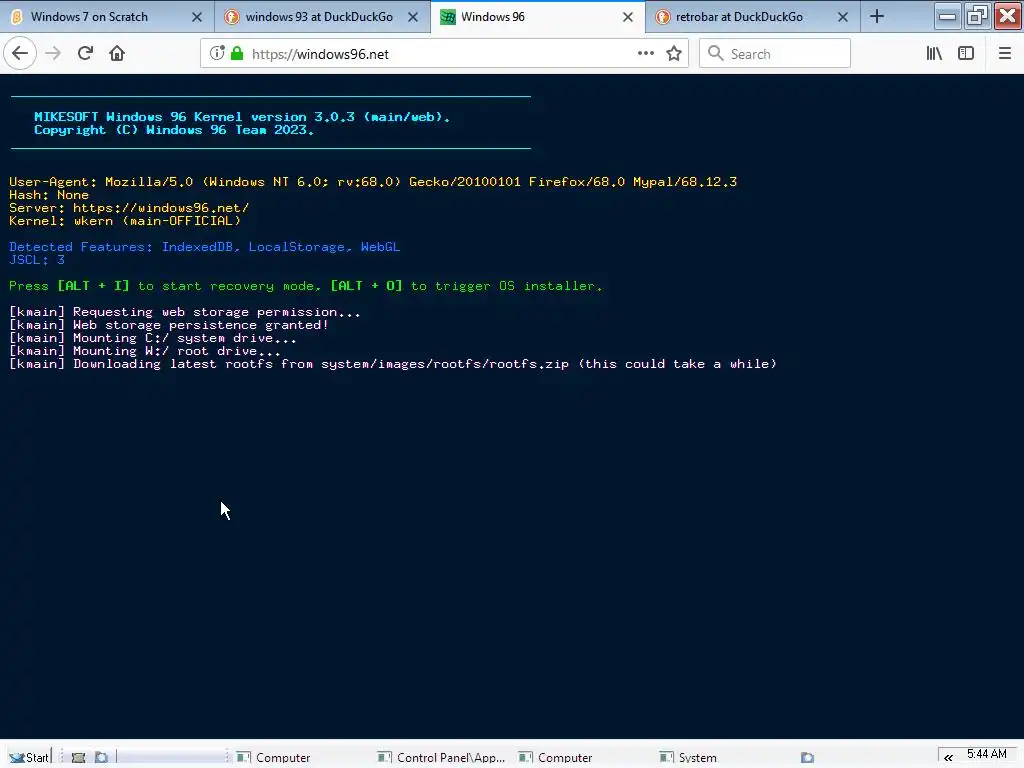
Task: Click the Hash: None line
Action: click(x=49, y=195)
